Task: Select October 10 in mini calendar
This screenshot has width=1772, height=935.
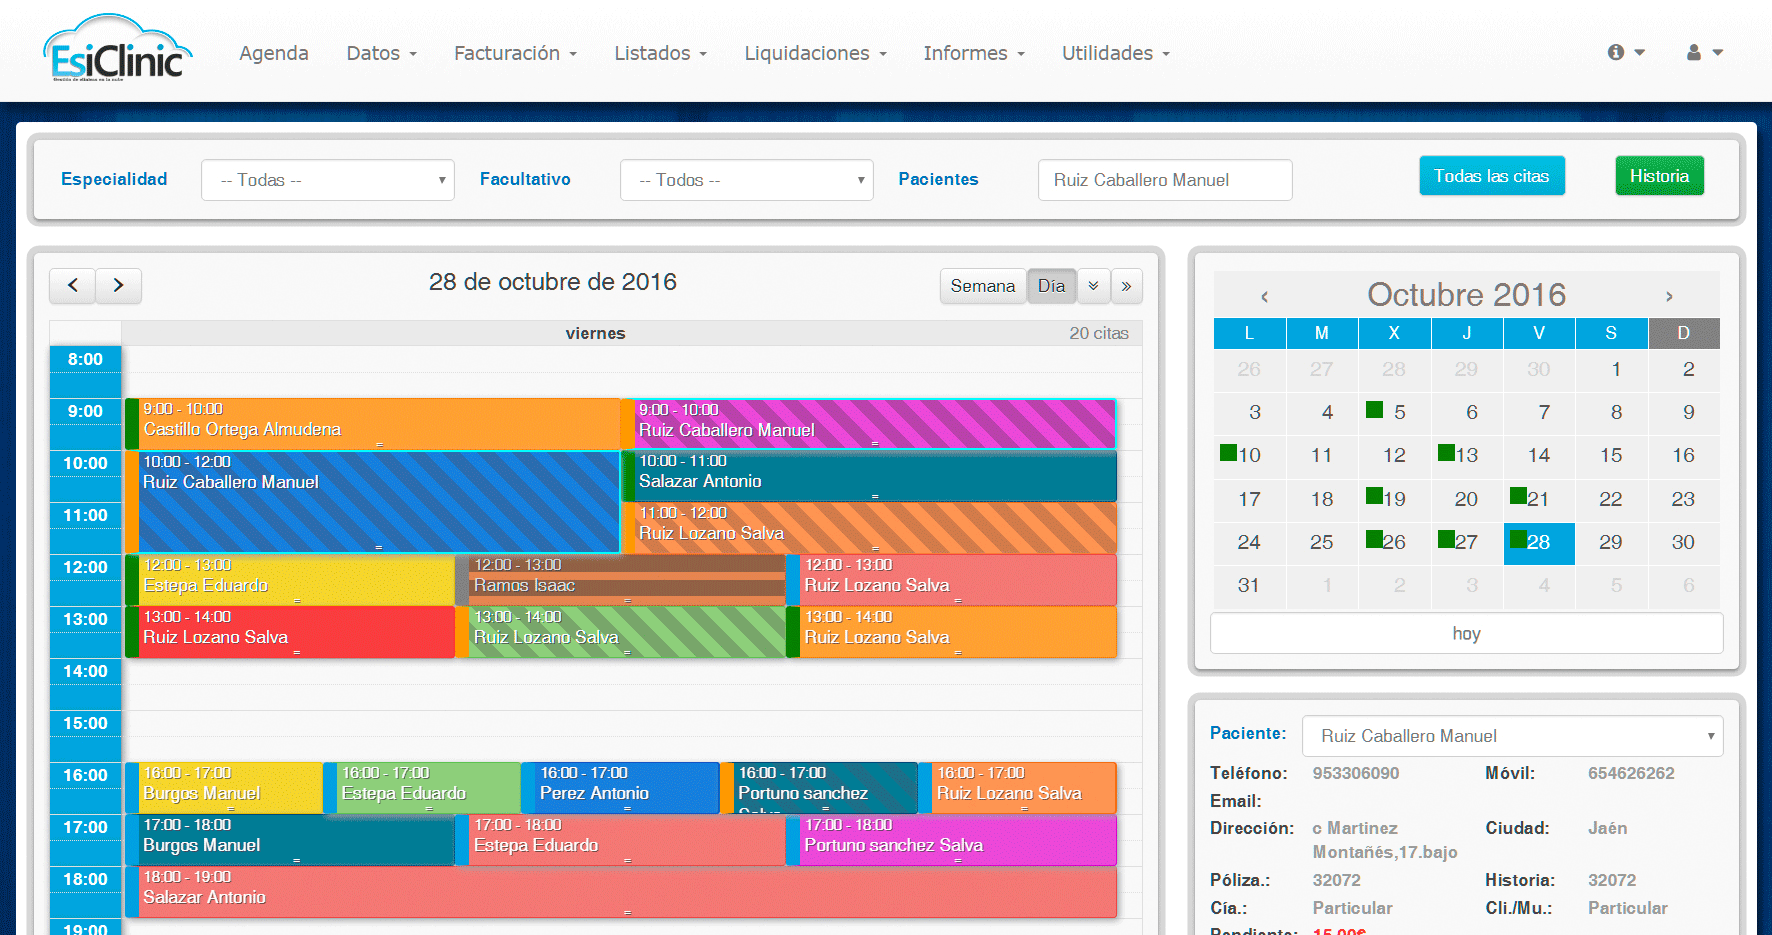Action: (1249, 456)
